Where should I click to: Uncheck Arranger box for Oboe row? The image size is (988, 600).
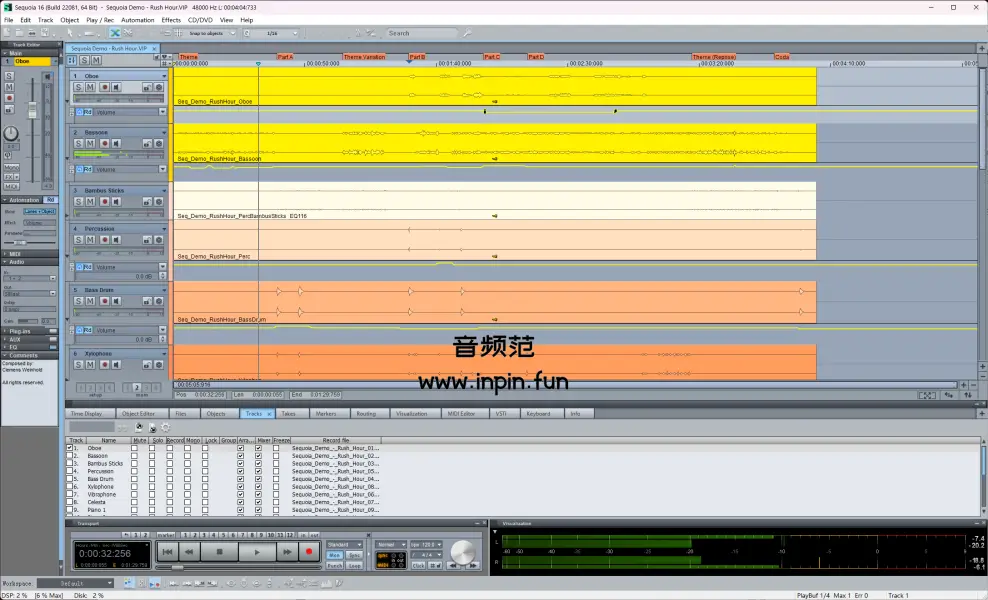(240, 448)
